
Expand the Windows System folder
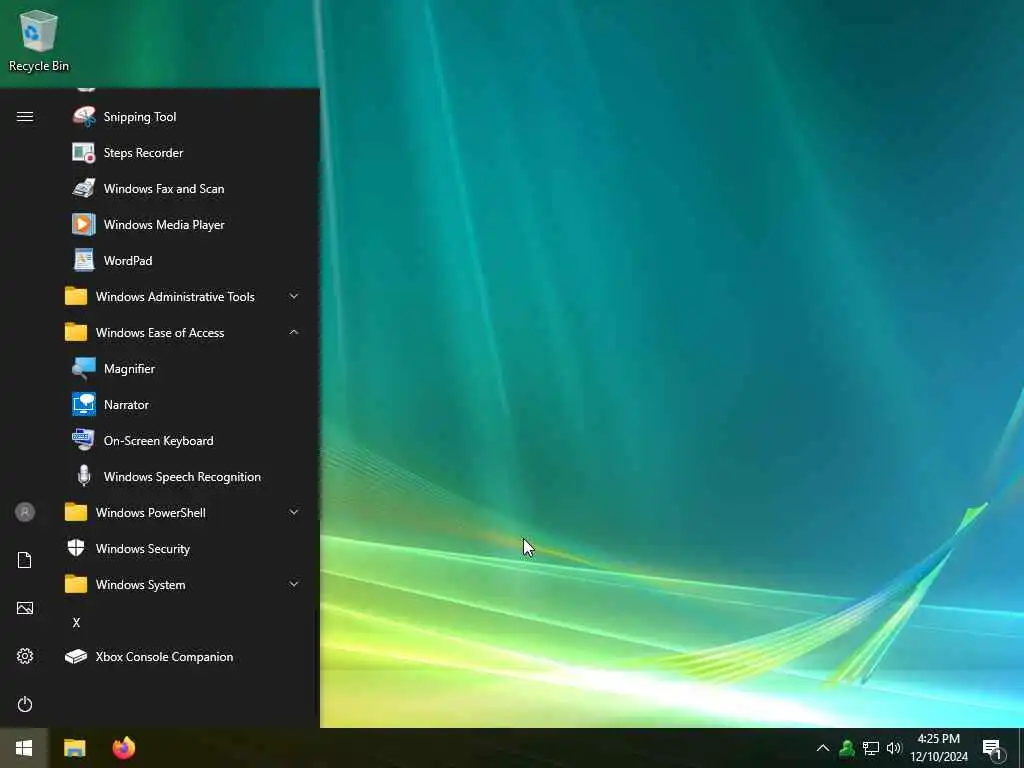[184, 584]
